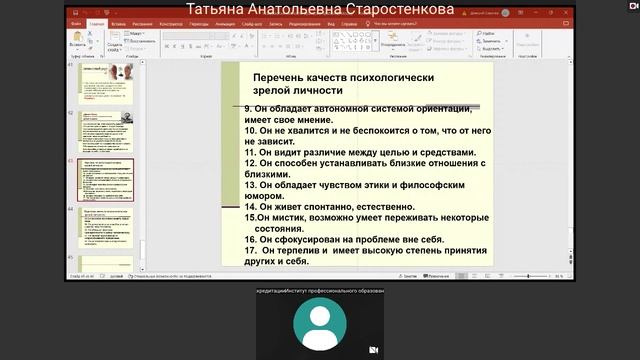The image size is (640, 360).
Task: Click Найти (Find) button
Action: (486, 33)
